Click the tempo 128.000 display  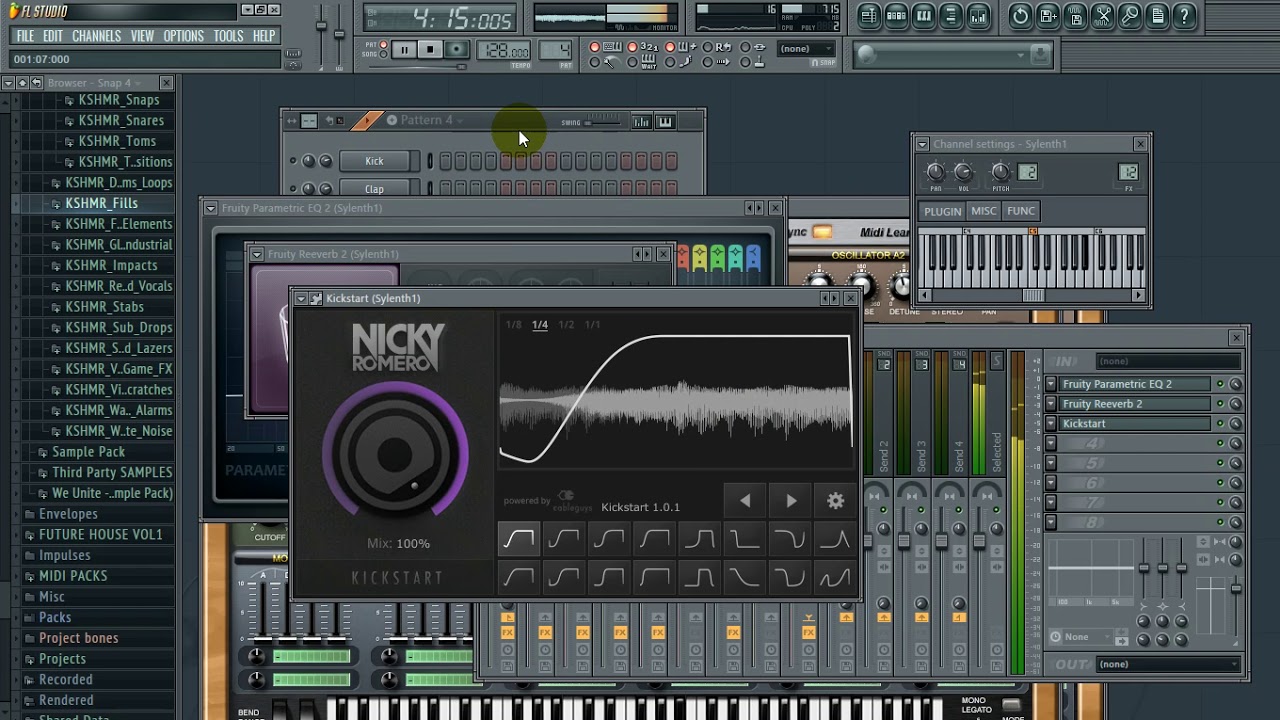click(506, 50)
